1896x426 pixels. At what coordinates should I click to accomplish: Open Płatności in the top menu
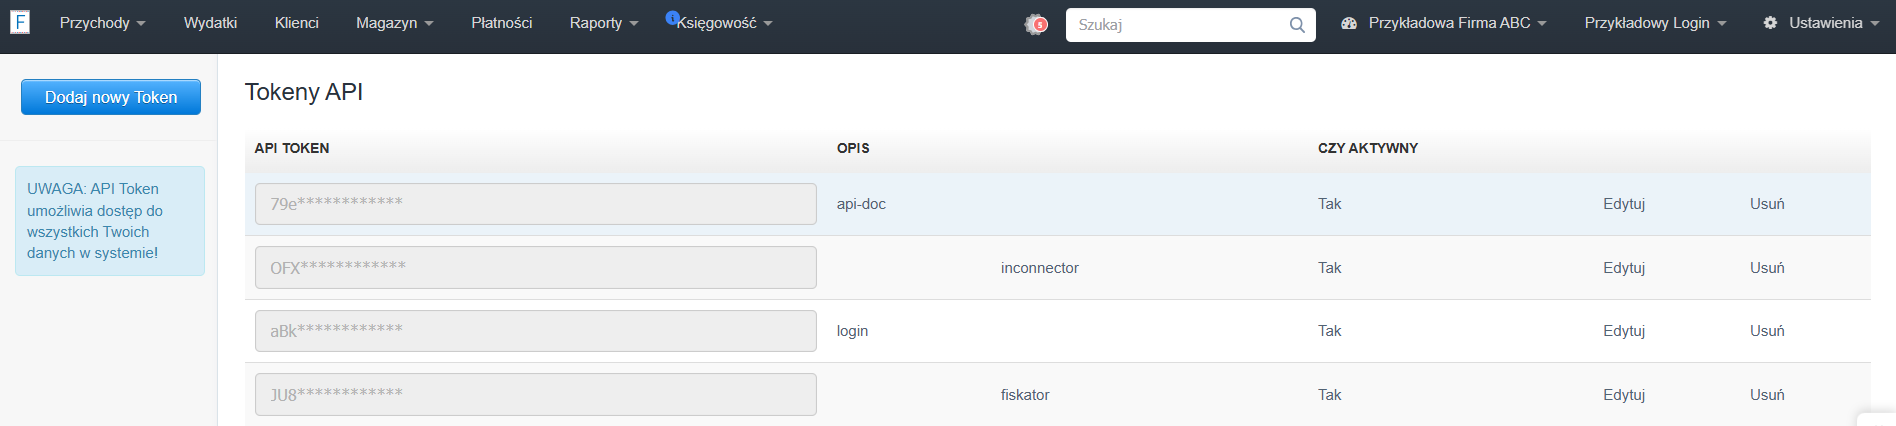tap(502, 23)
